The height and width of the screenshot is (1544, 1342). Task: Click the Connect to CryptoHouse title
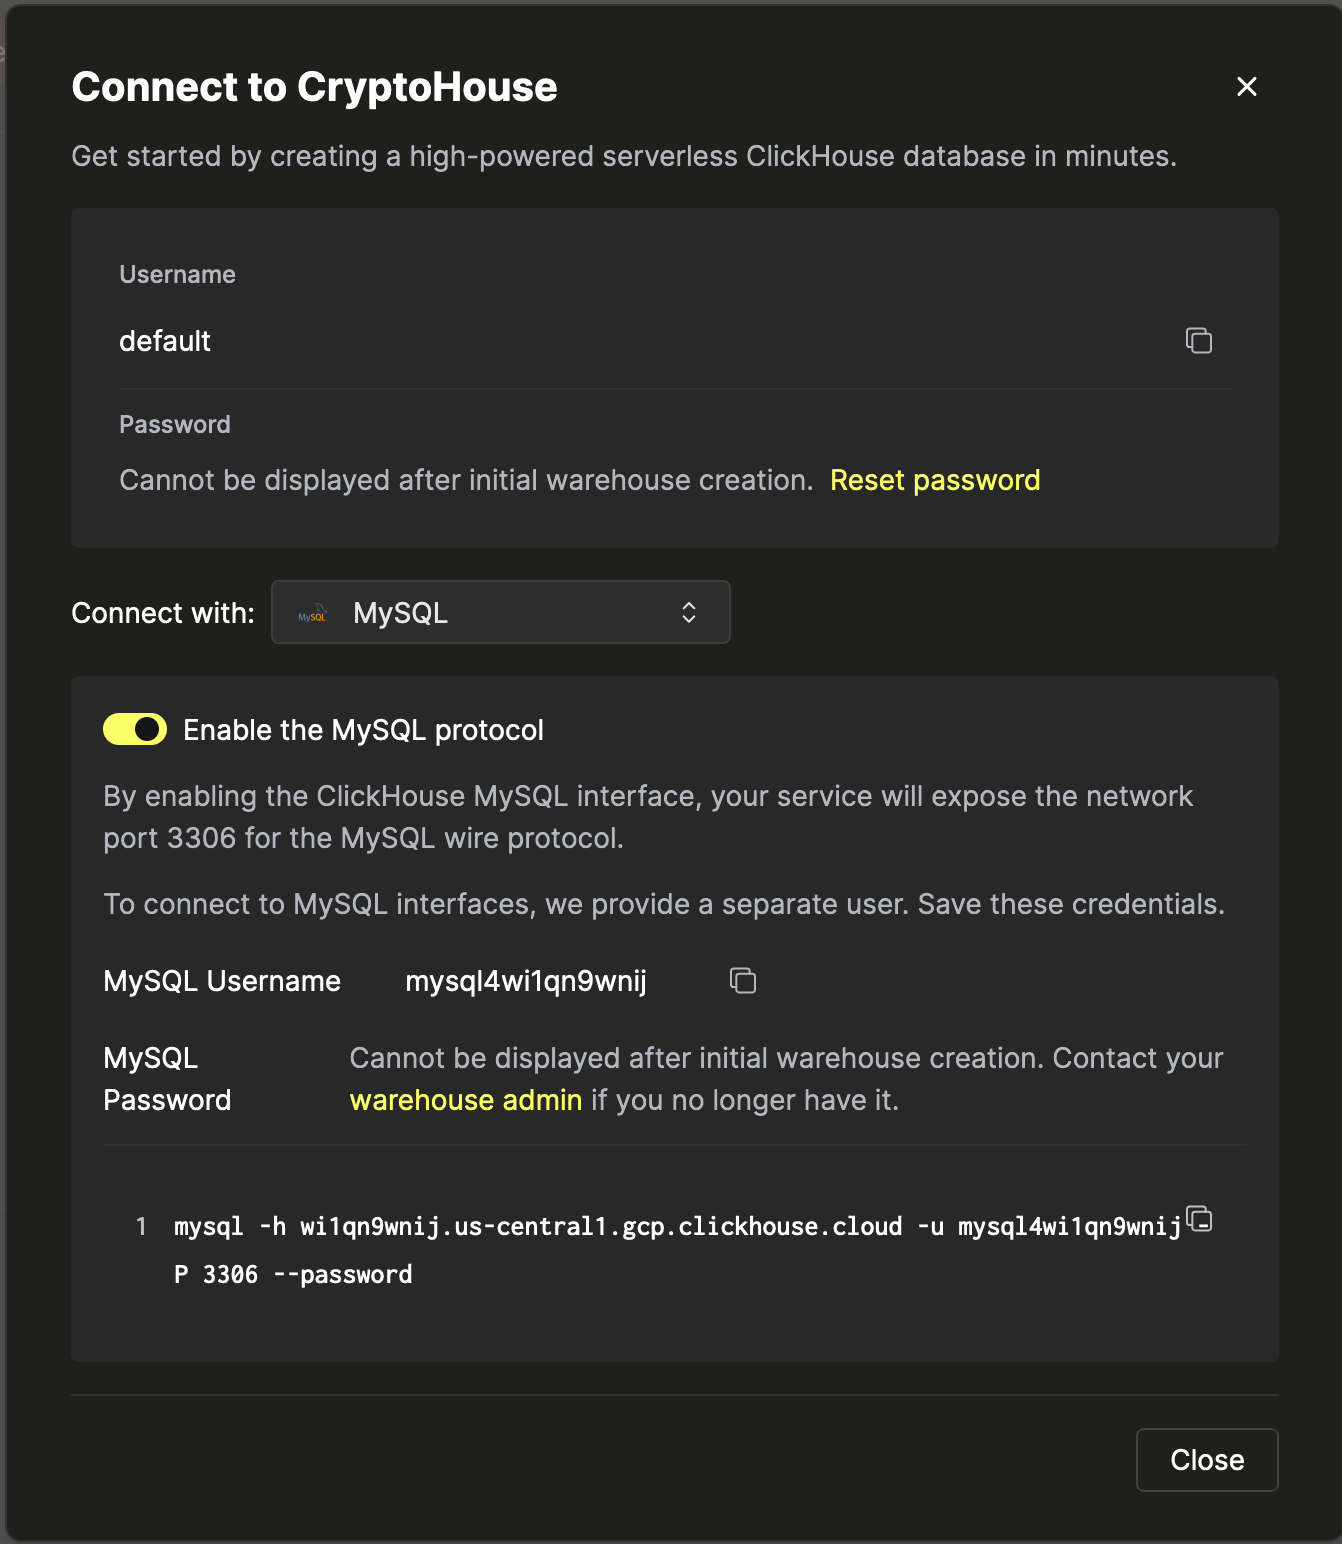313,87
